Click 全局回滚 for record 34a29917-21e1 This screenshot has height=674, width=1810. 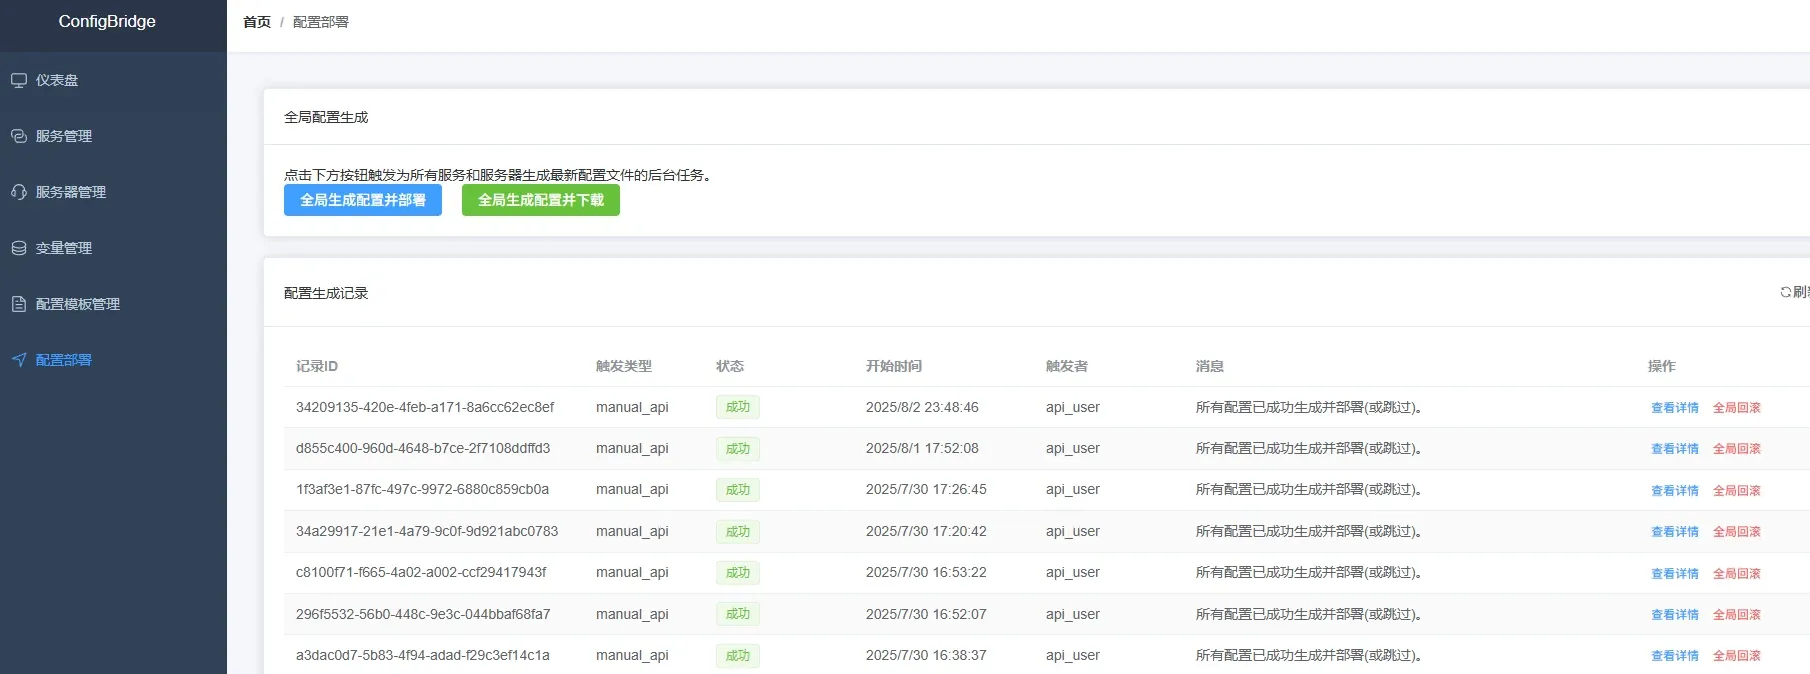[x=1737, y=532]
